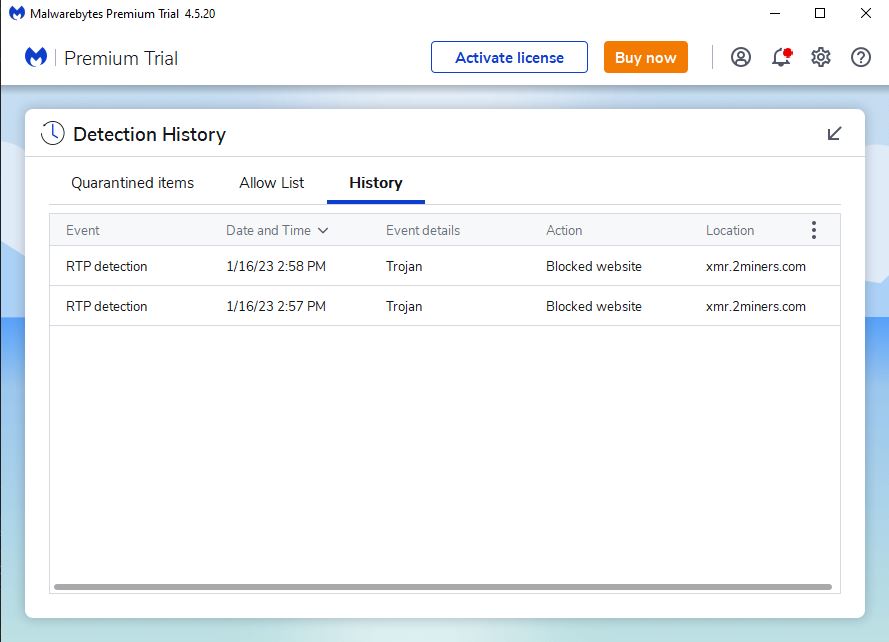Click the Activate license button
The width and height of the screenshot is (889, 642).
point(509,57)
